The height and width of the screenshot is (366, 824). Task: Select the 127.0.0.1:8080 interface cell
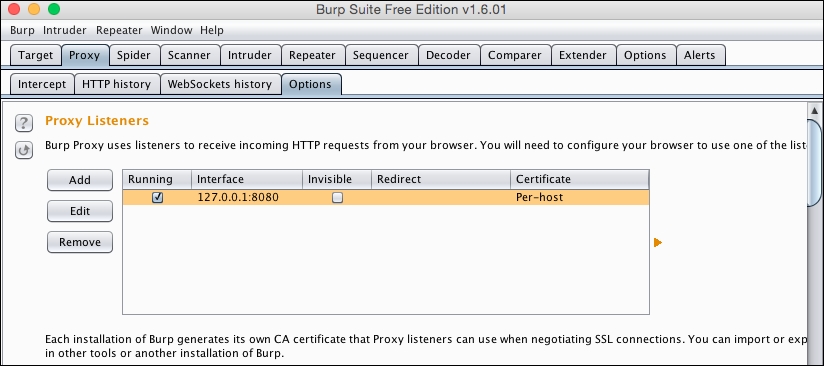coord(247,197)
